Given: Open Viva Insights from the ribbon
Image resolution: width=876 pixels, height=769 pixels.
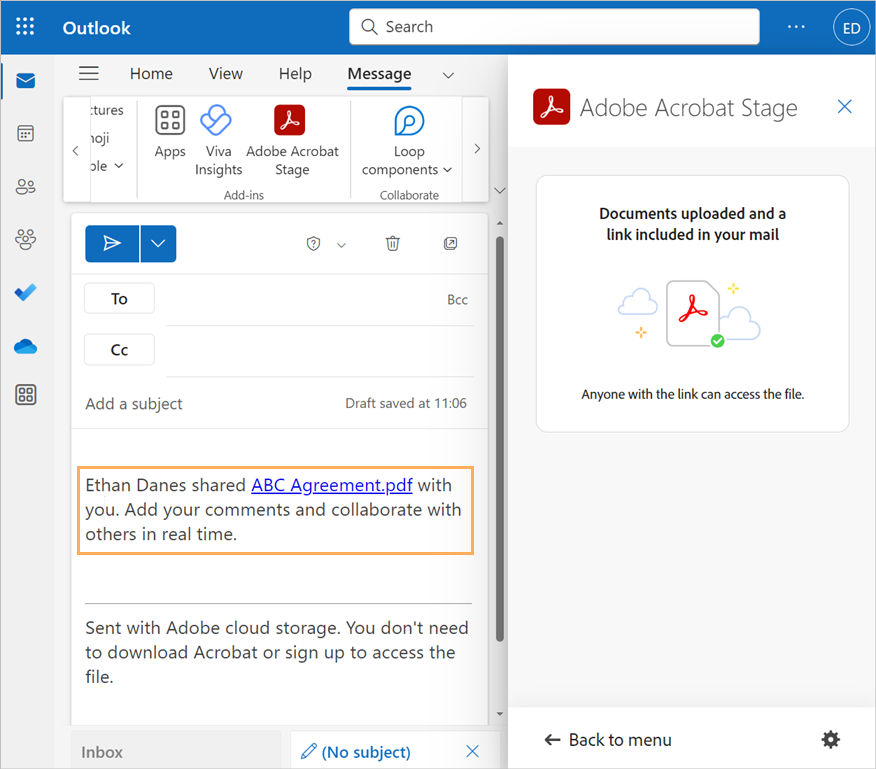Looking at the screenshot, I should click(x=217, y=135).
